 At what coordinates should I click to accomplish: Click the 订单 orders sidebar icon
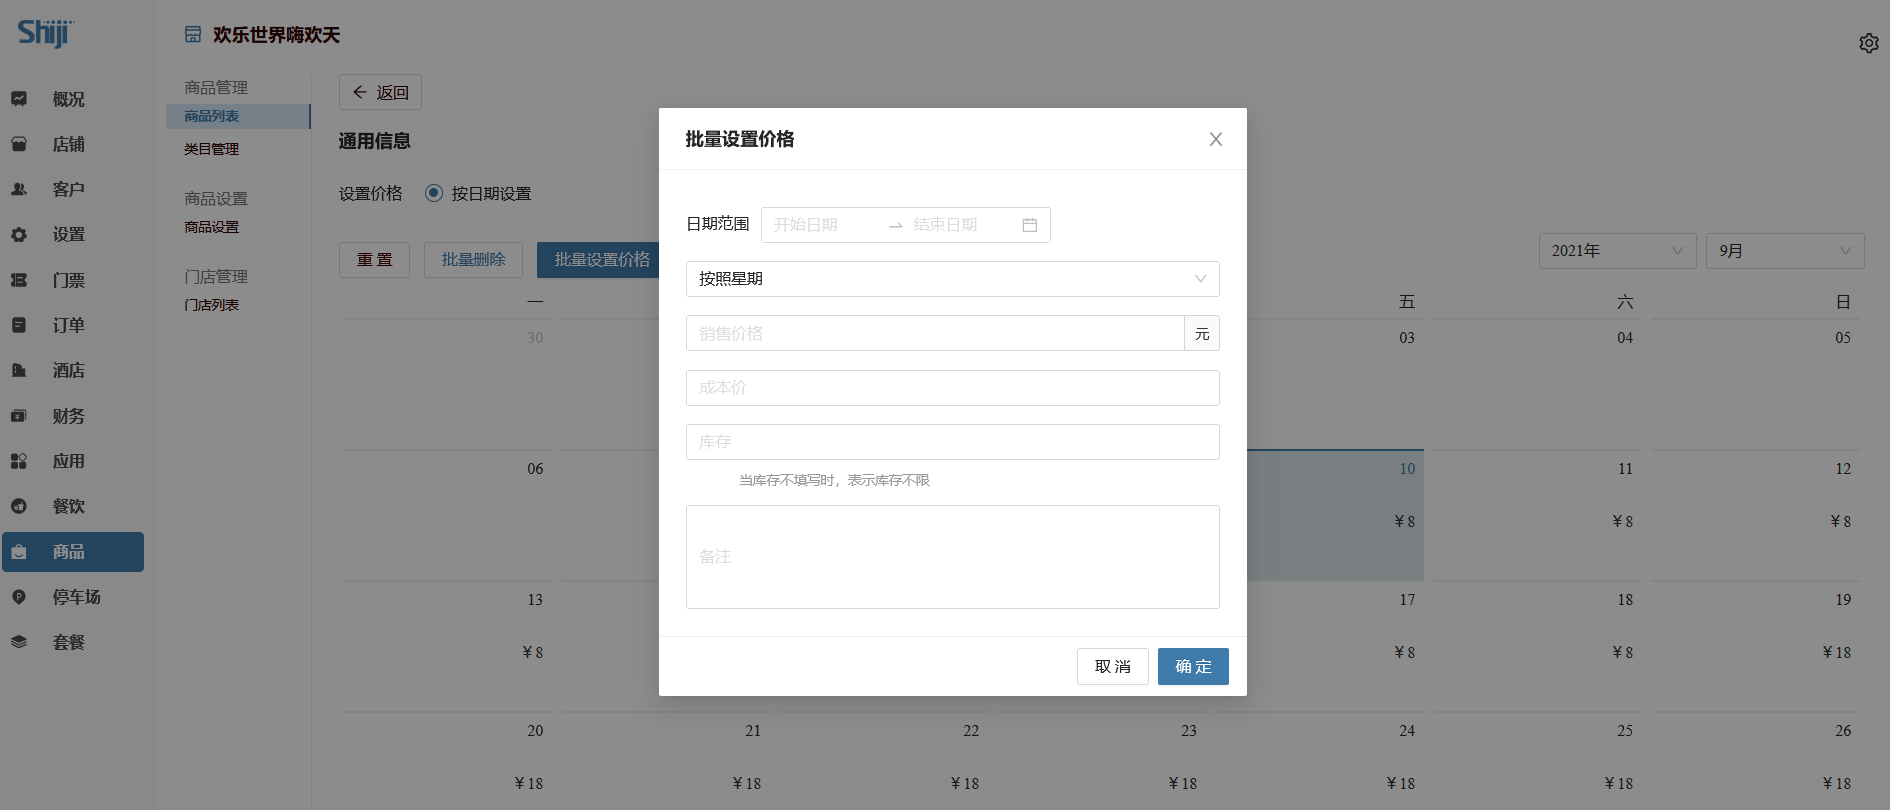(x=19, y=325)
